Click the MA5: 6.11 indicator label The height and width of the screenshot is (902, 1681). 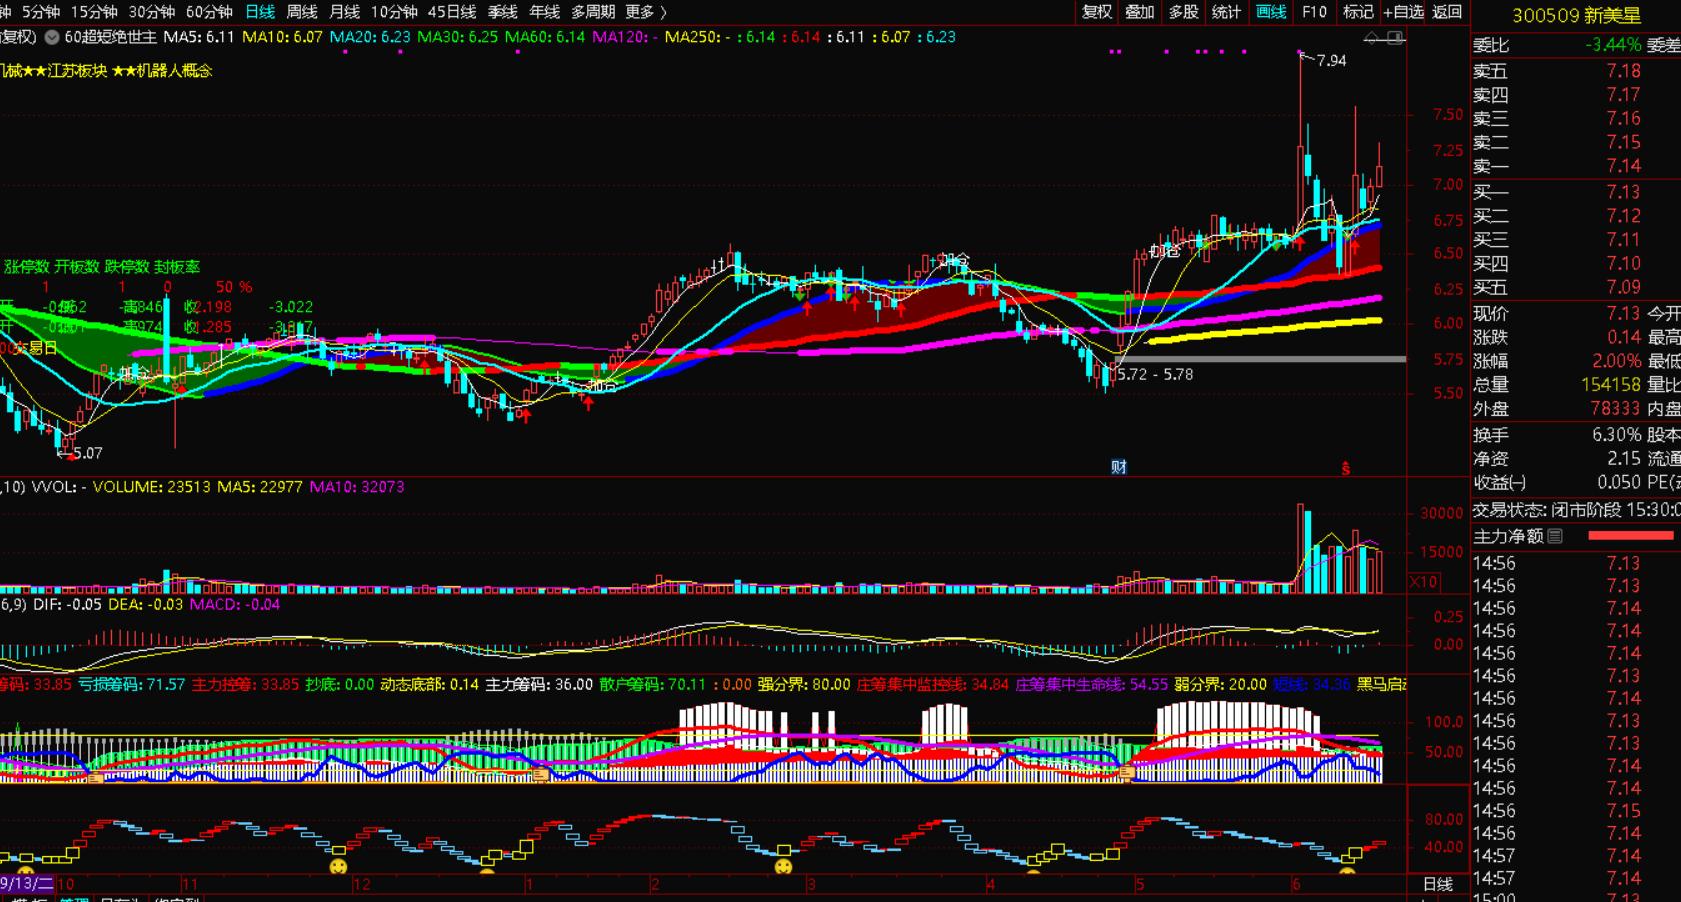point(199,37)
